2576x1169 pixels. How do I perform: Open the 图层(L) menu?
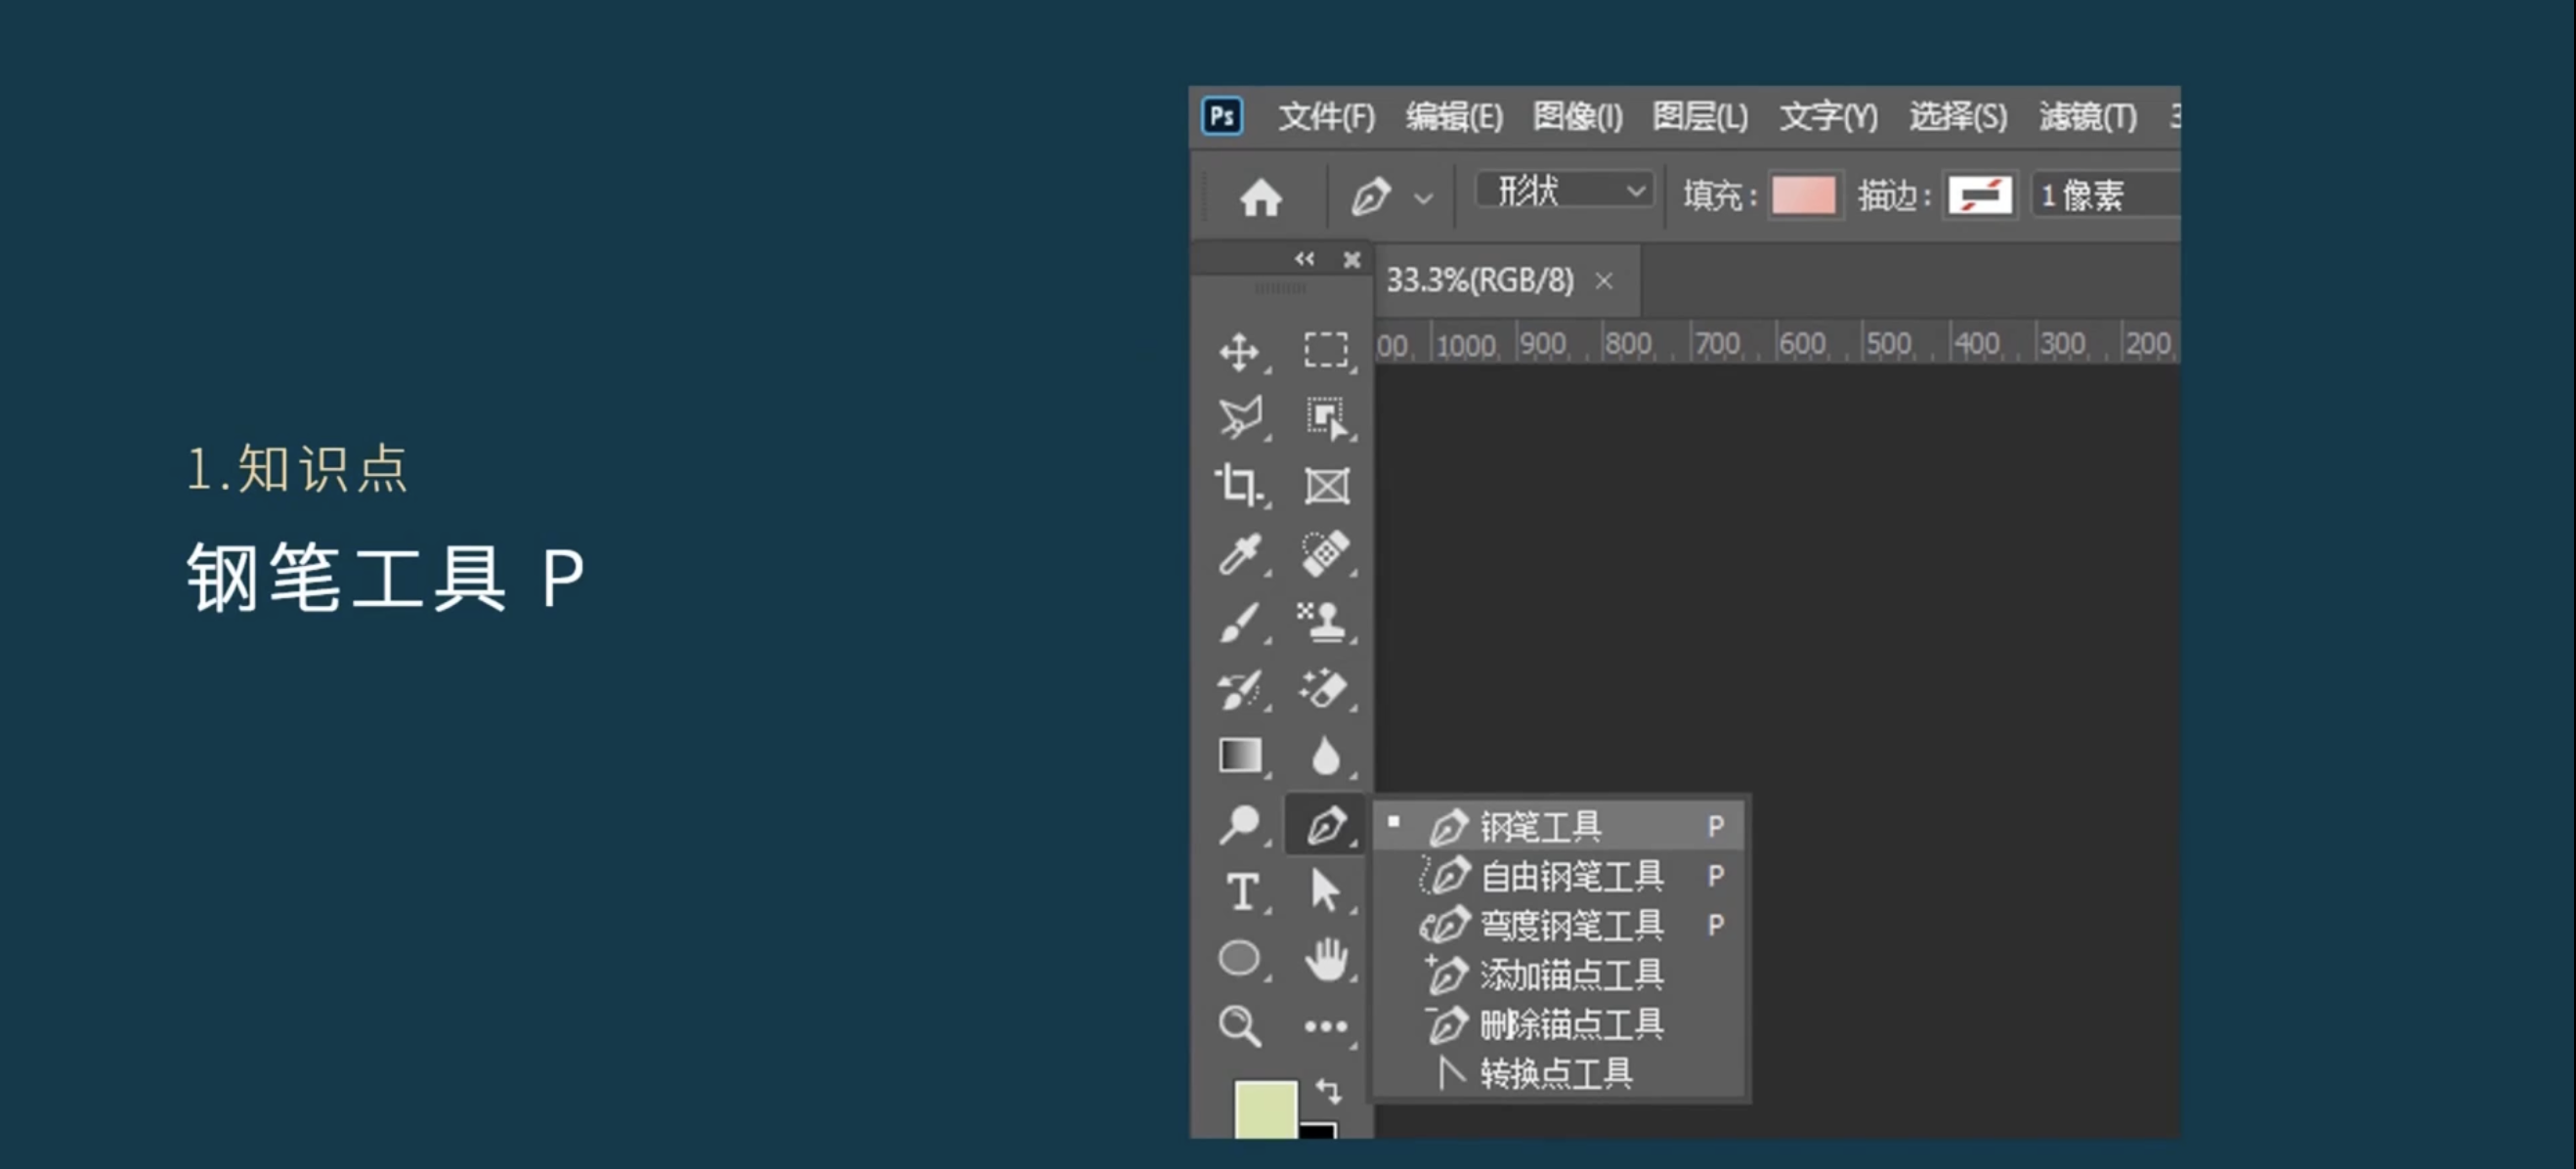tap(1699, 117)
